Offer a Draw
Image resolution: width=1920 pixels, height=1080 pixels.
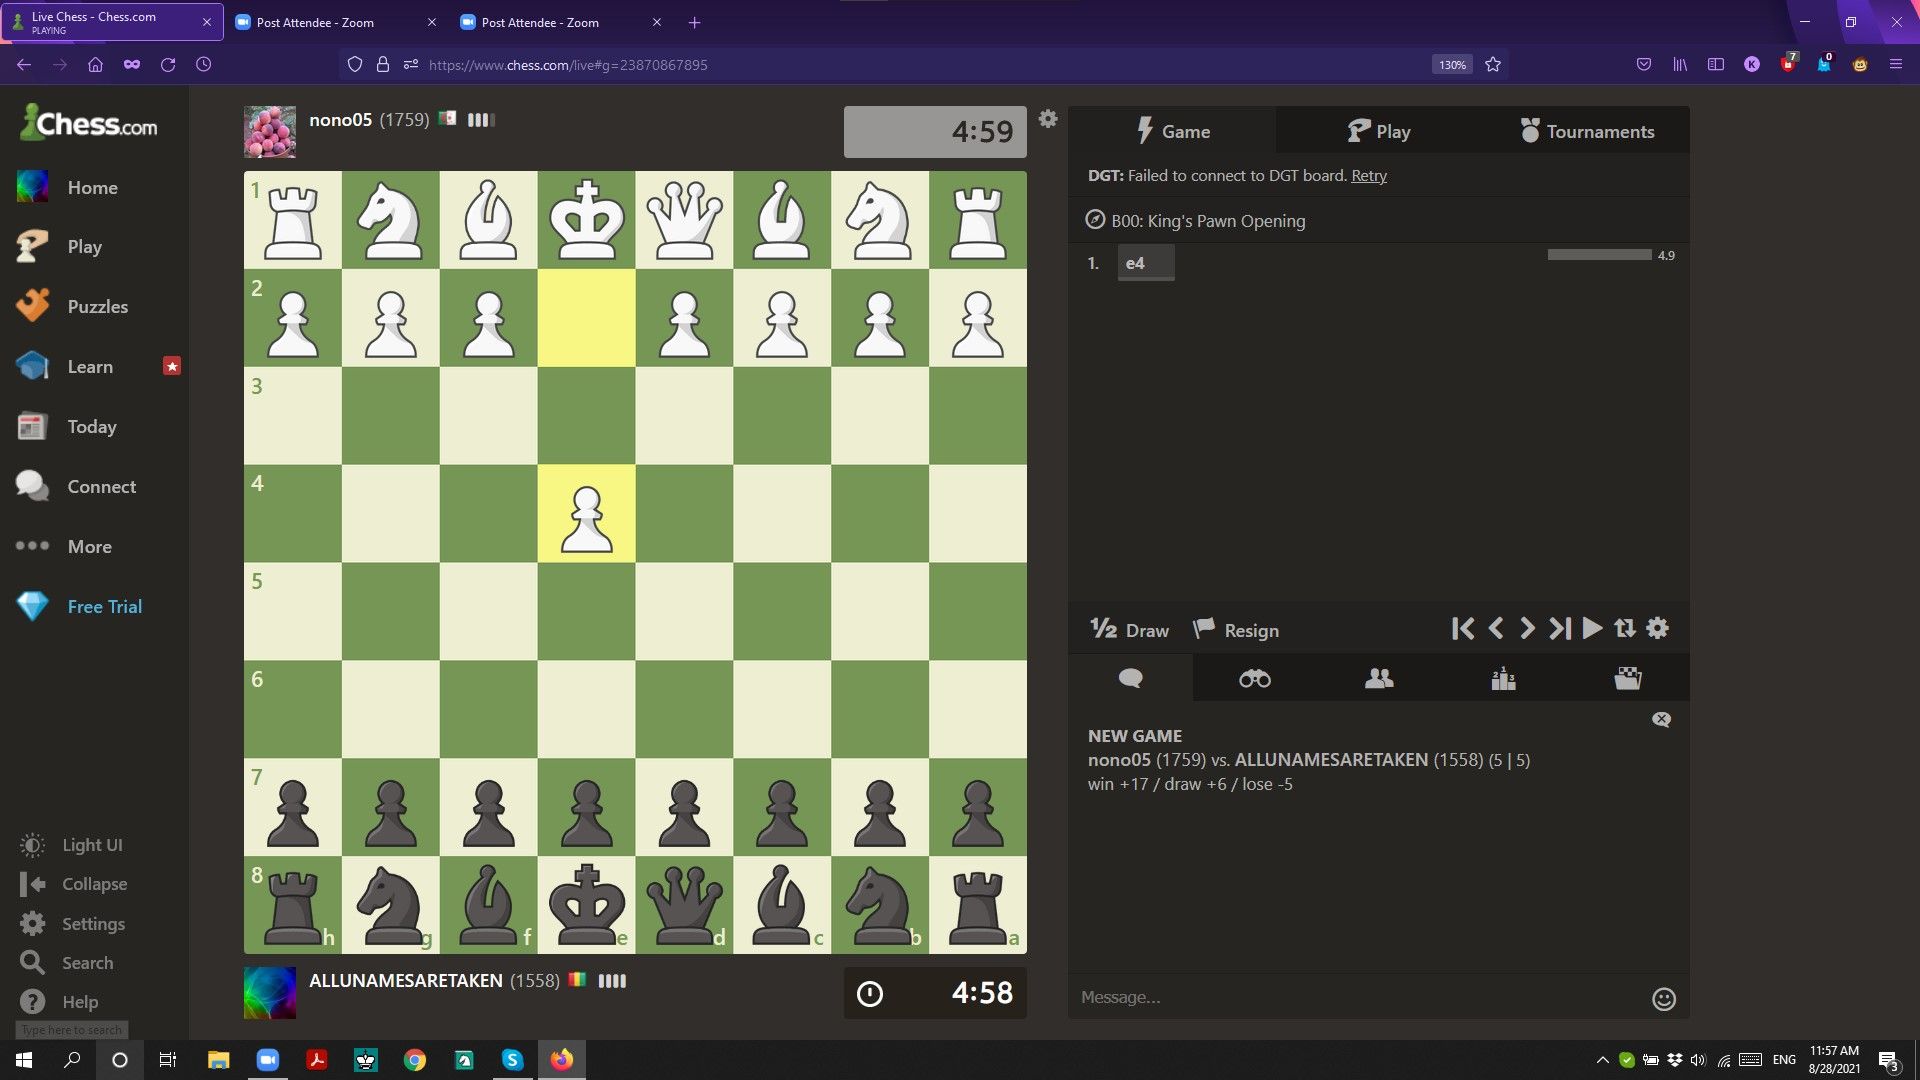(1129, 630)
